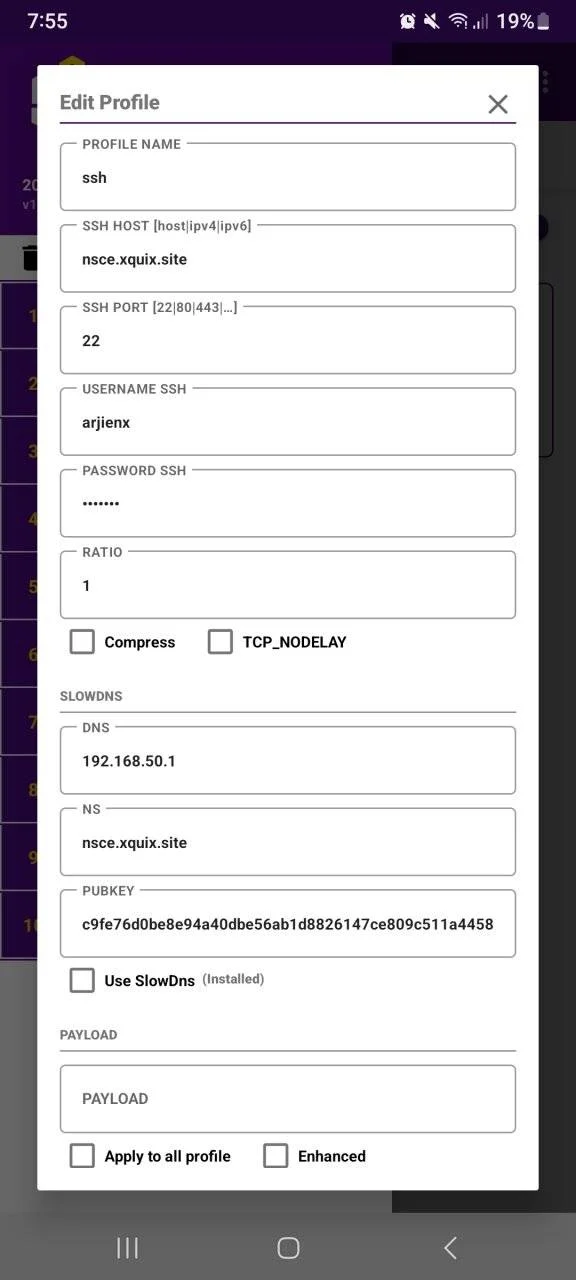Select the SSH Port field showing 22

click(288, 340)
